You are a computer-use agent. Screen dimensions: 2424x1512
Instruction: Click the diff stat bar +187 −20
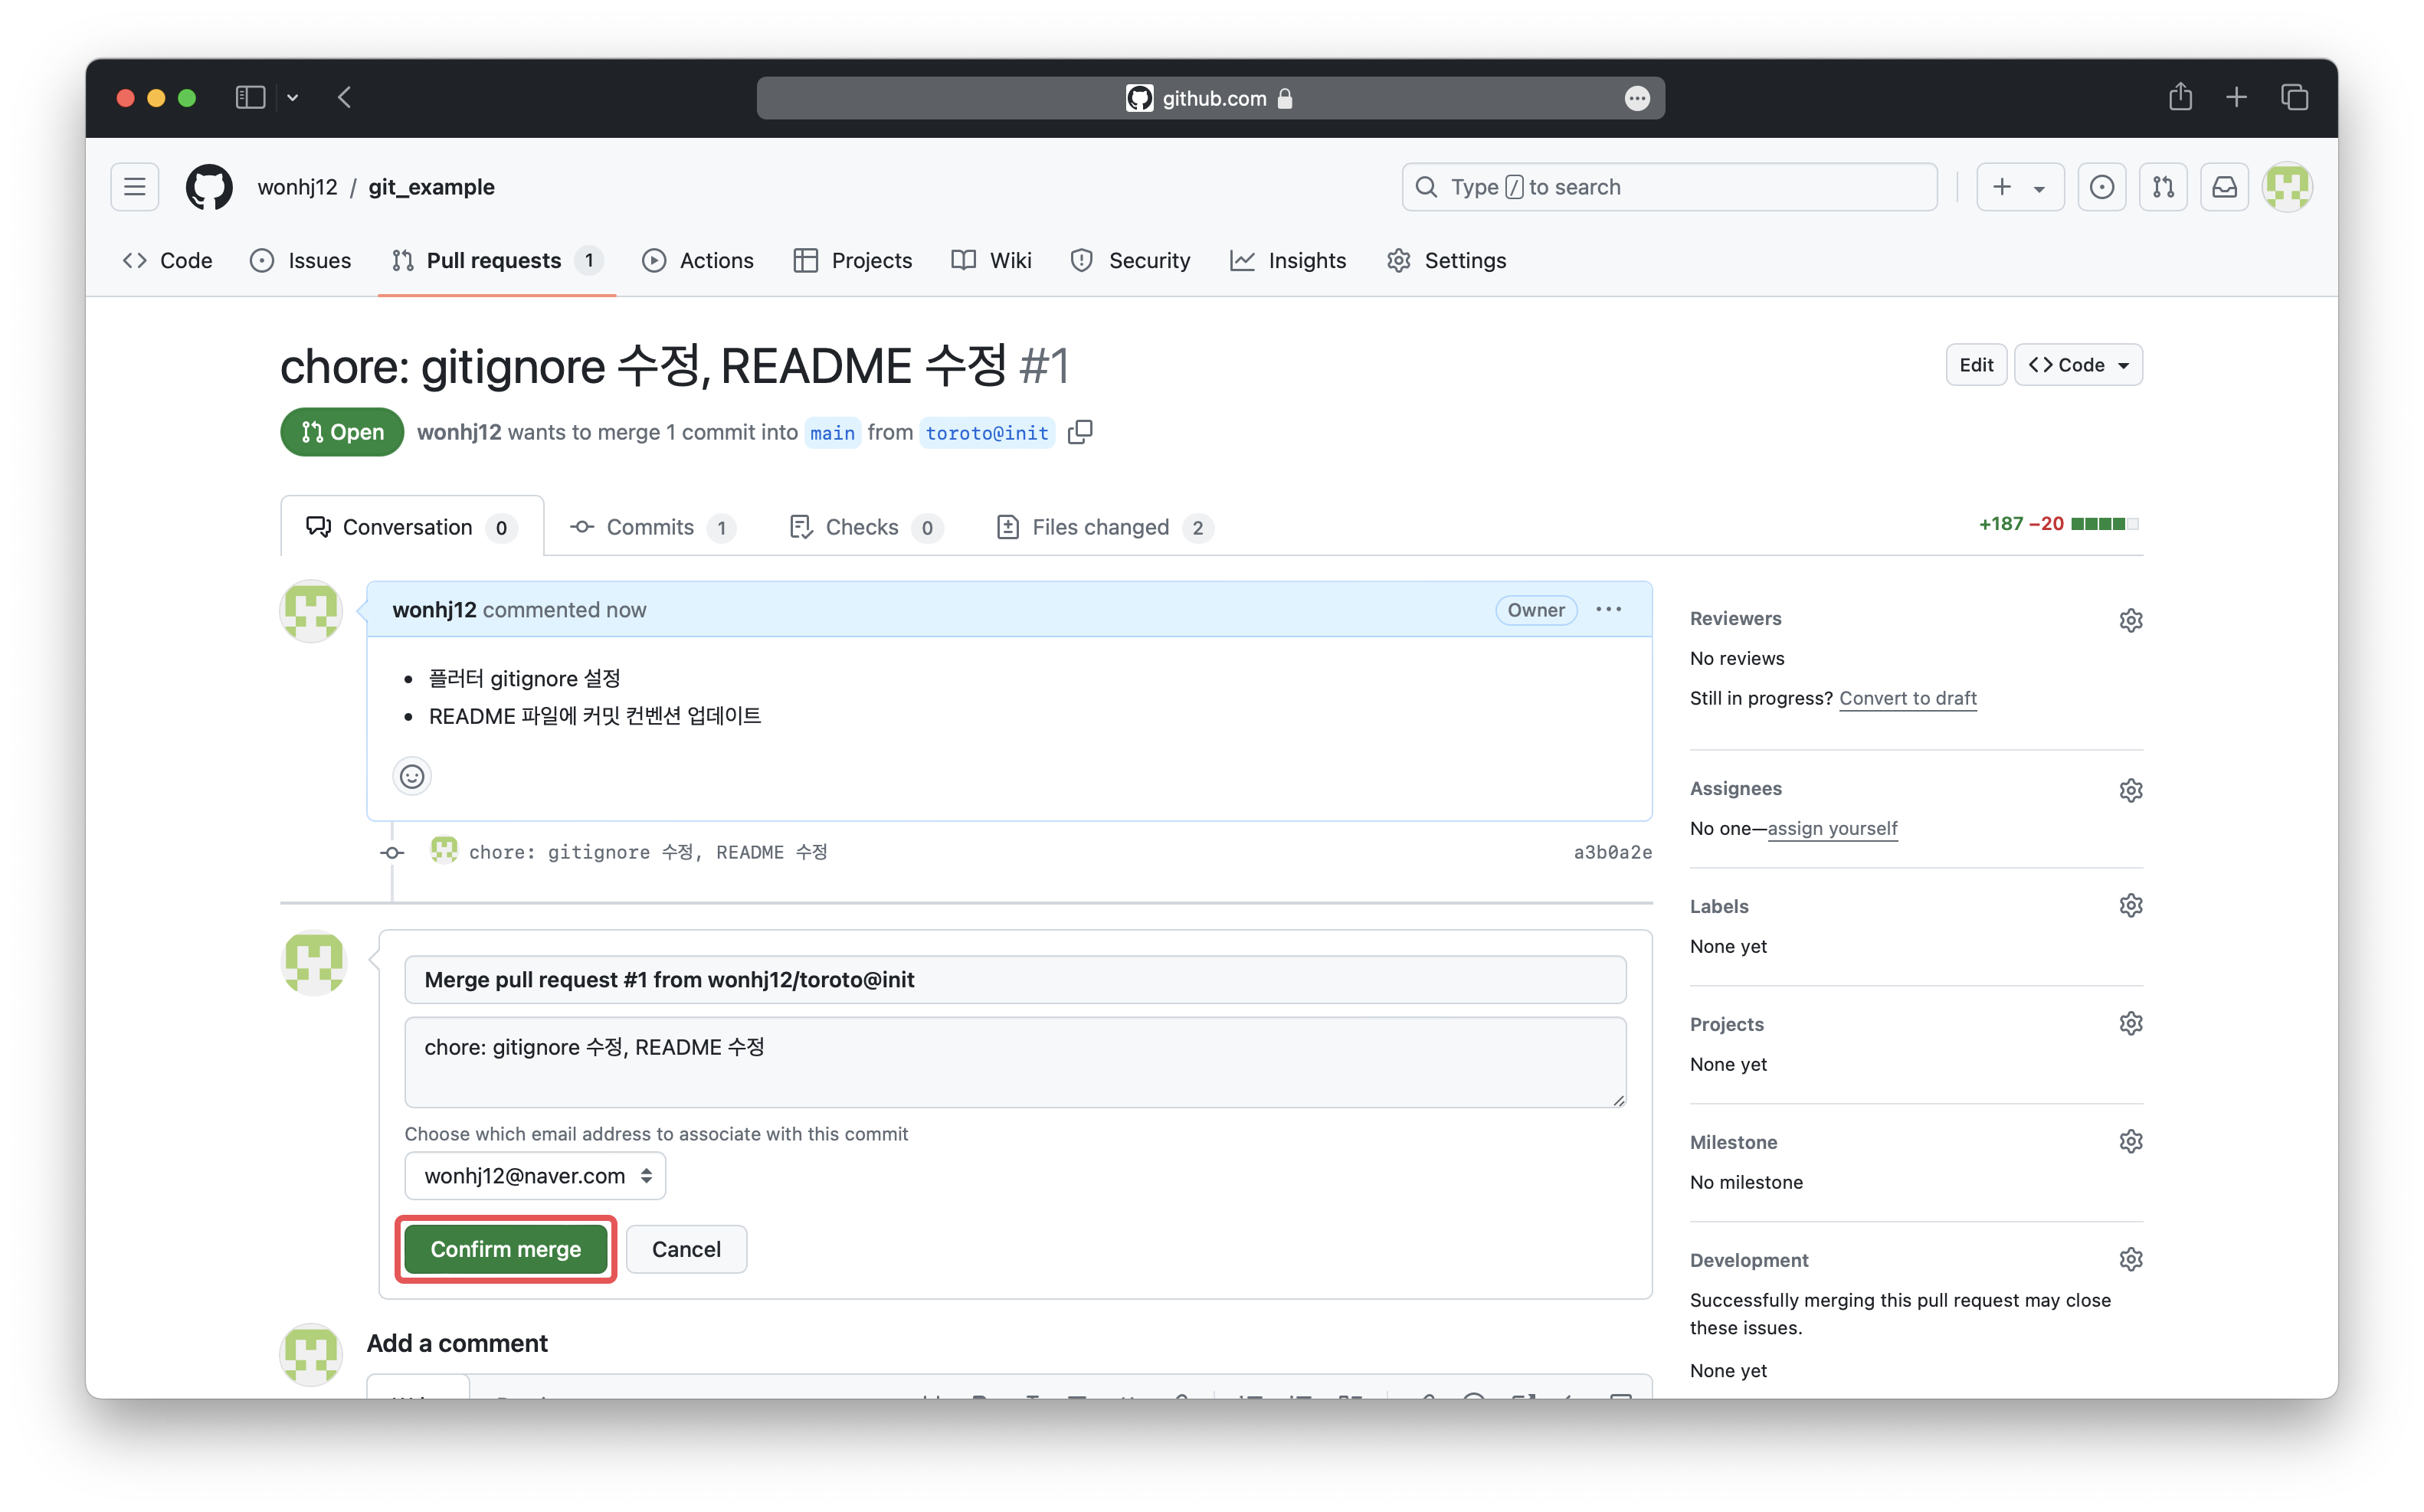pyautogui.click(x=2057, y=524)
